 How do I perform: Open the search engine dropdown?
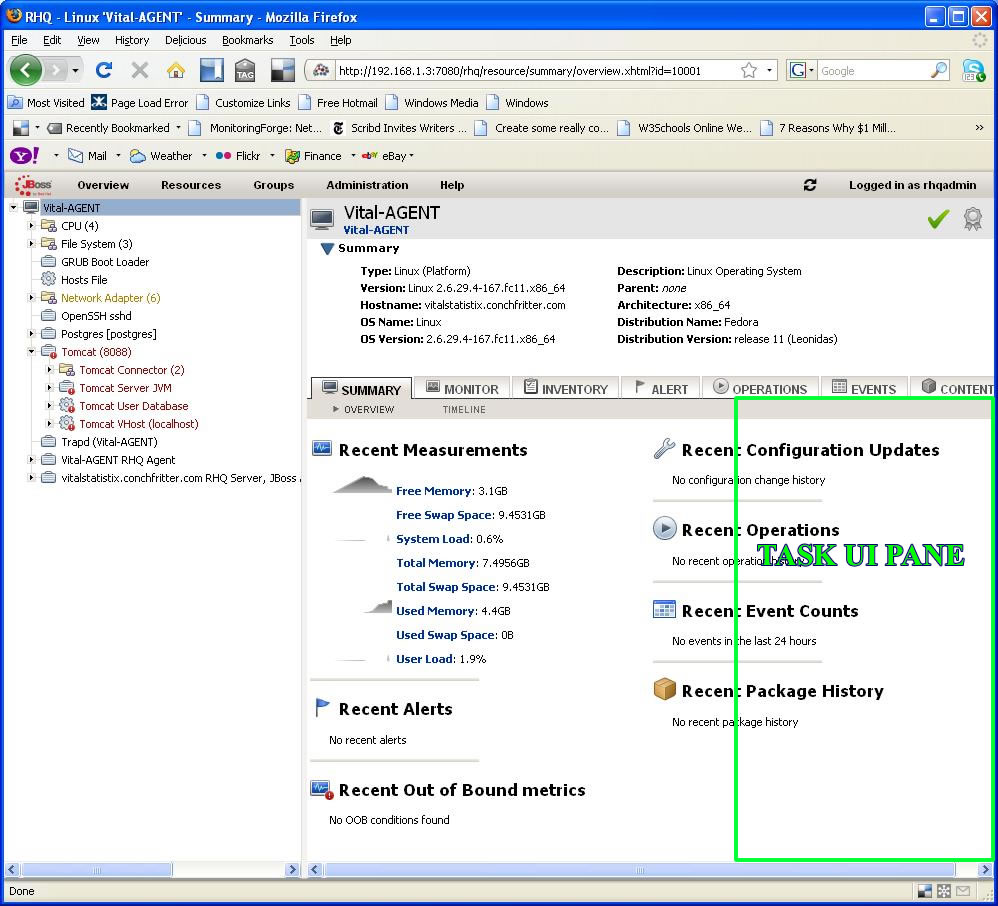[811, 70]
